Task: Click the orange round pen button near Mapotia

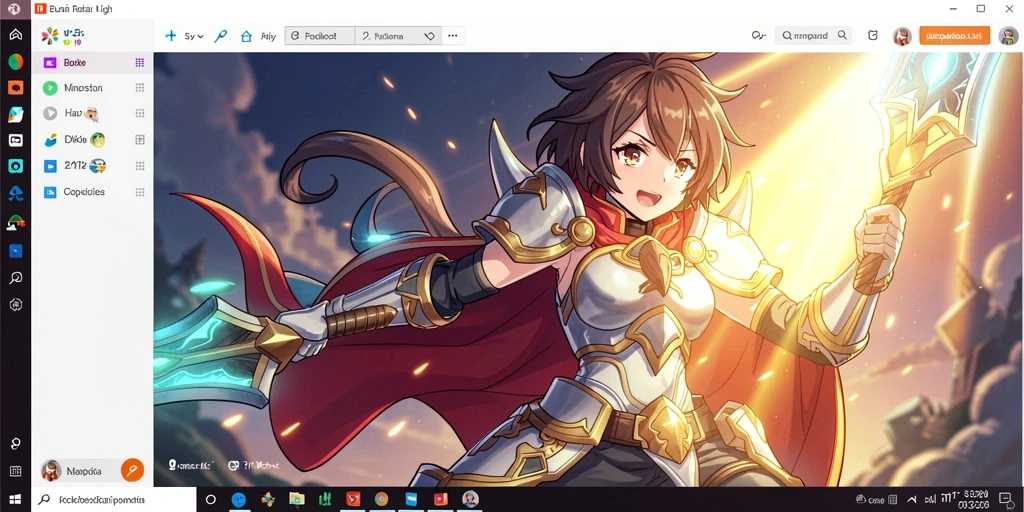Action: (133, 470)
